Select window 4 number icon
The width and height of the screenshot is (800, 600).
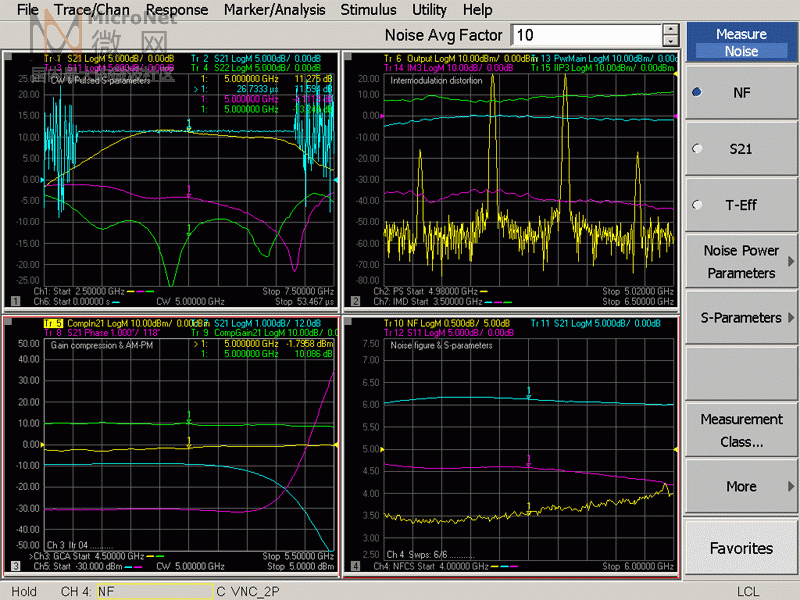point(356,566)
